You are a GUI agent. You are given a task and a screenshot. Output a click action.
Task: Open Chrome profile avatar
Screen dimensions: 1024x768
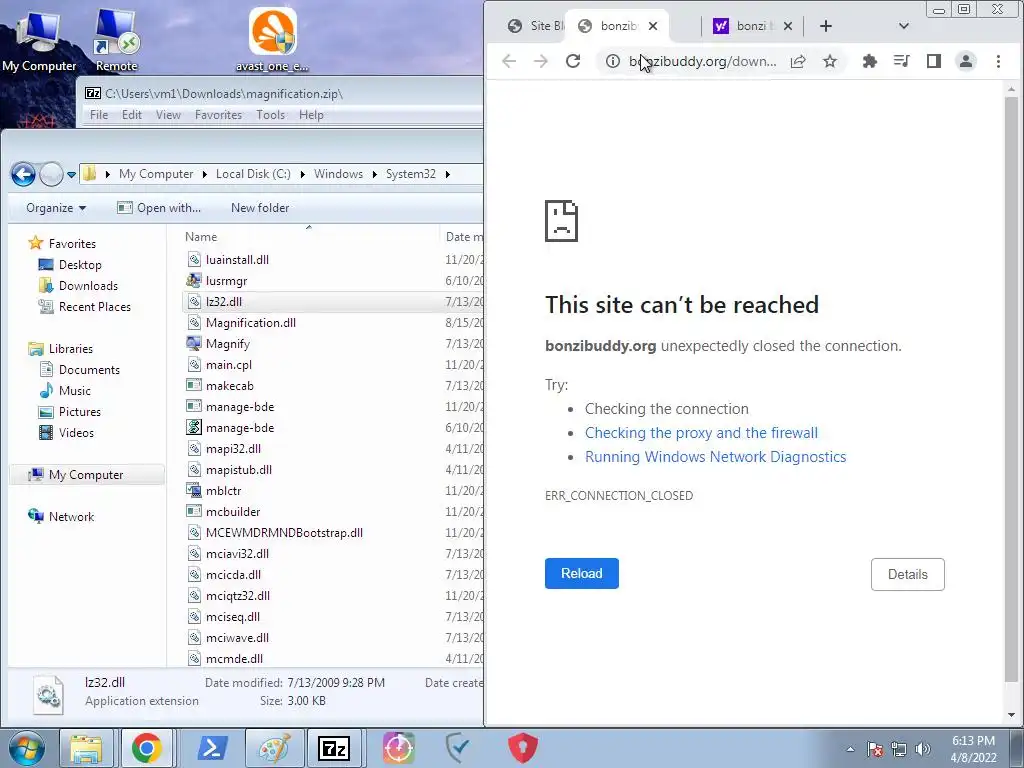[x=966, y=61]
